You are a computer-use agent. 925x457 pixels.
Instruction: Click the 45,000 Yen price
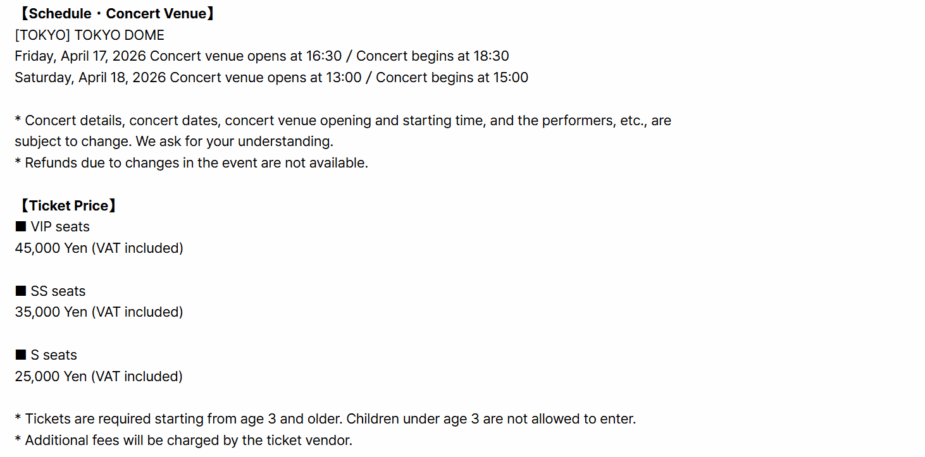(51, 248)
